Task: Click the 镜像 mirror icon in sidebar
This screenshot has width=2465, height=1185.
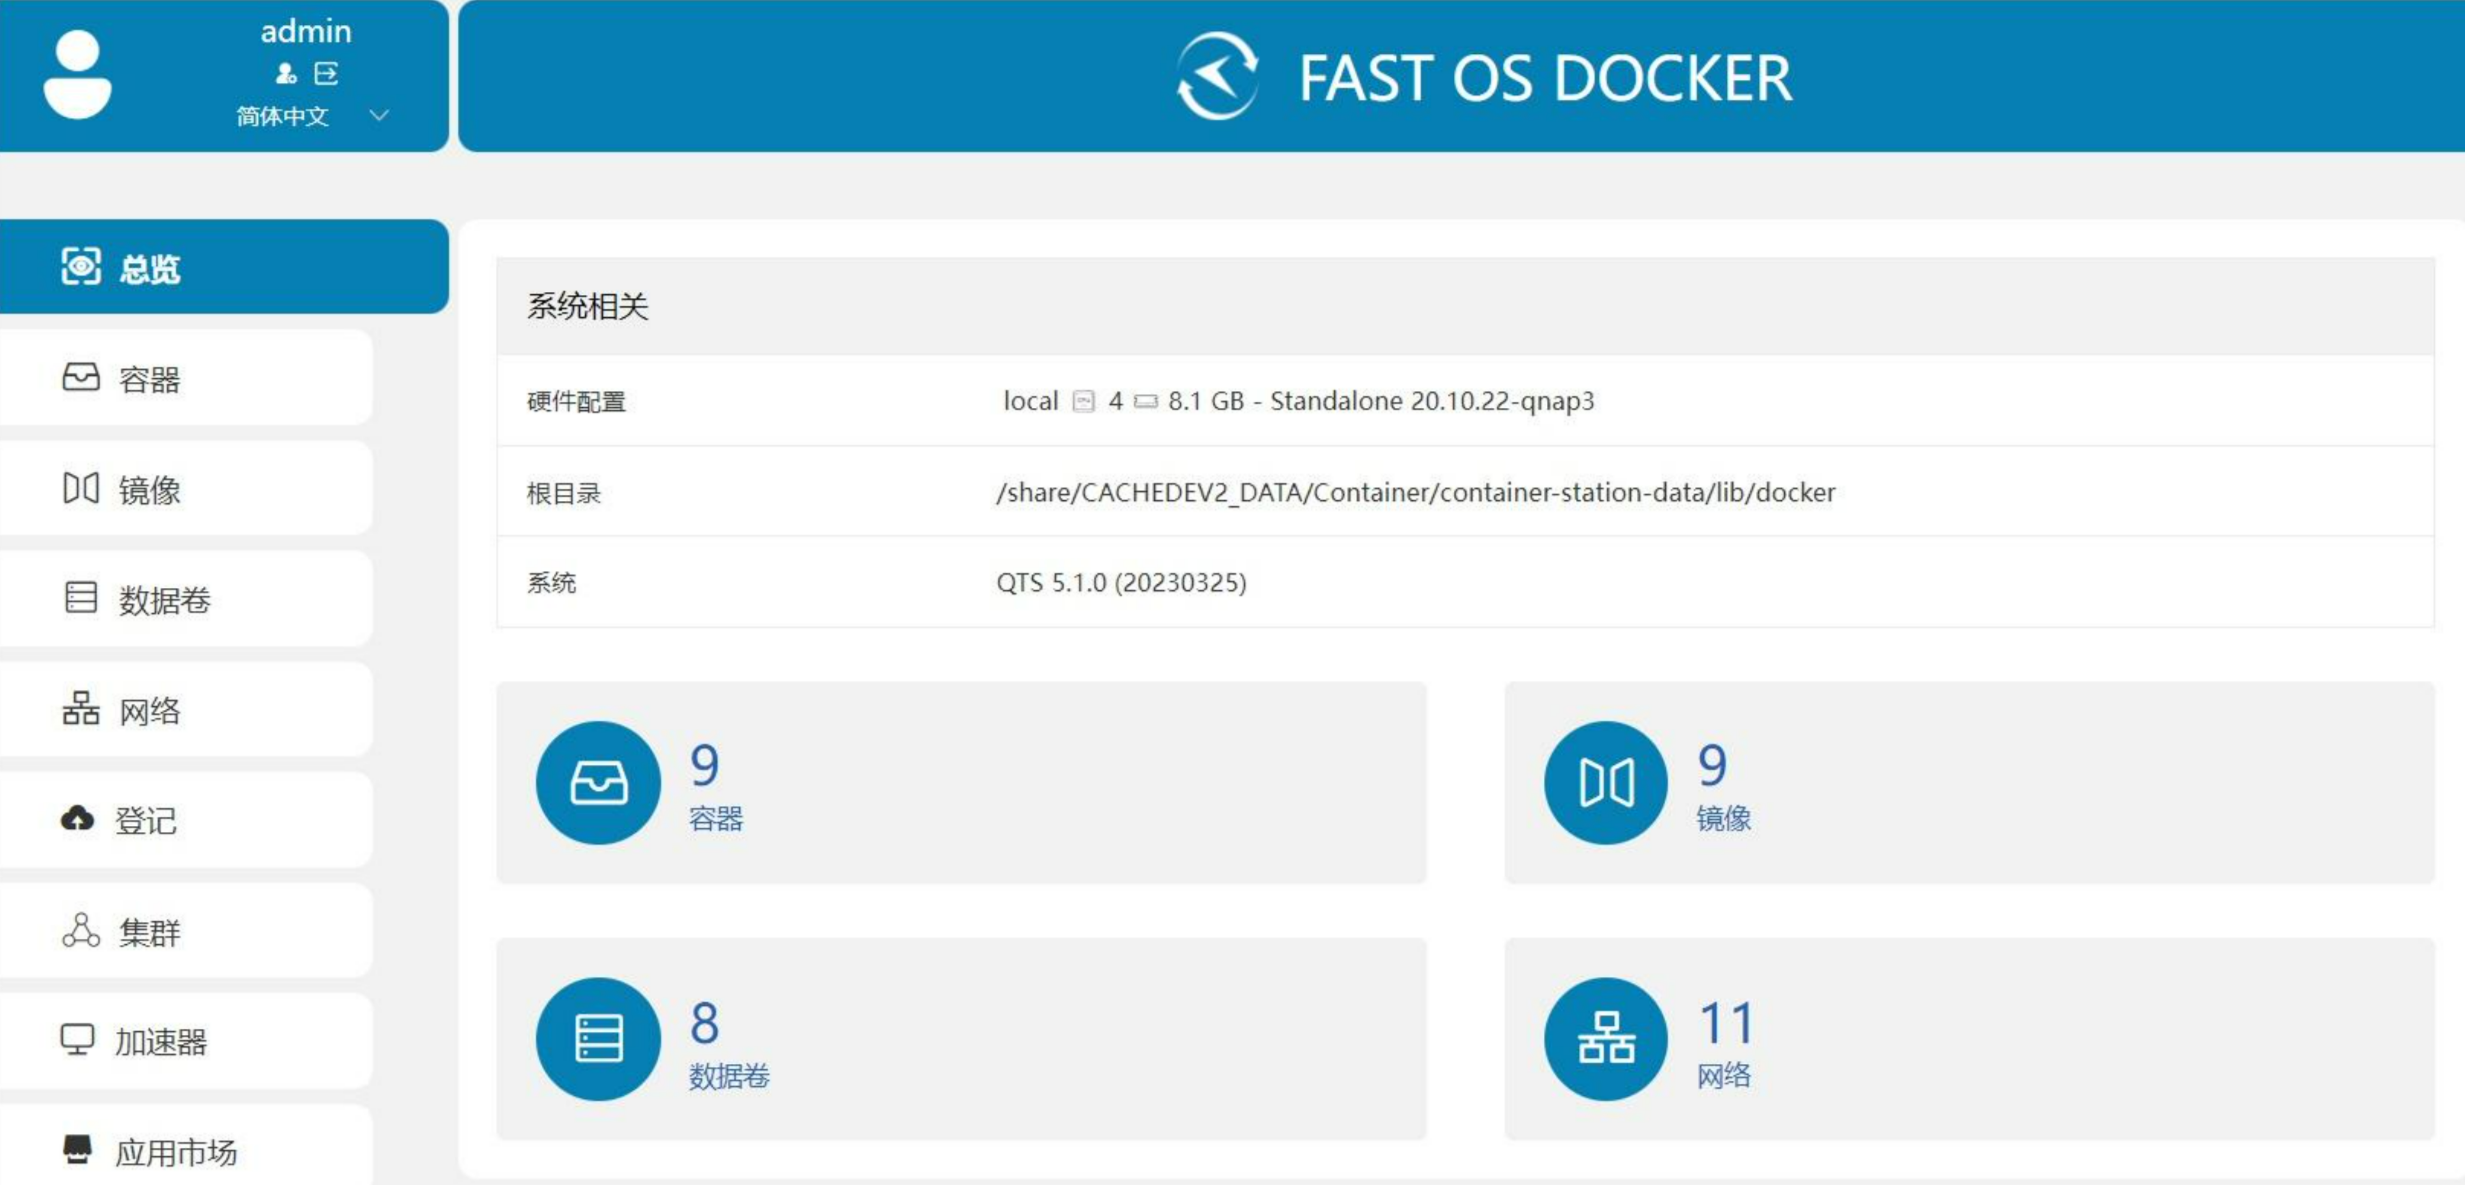Action: [x=81, y=488]
